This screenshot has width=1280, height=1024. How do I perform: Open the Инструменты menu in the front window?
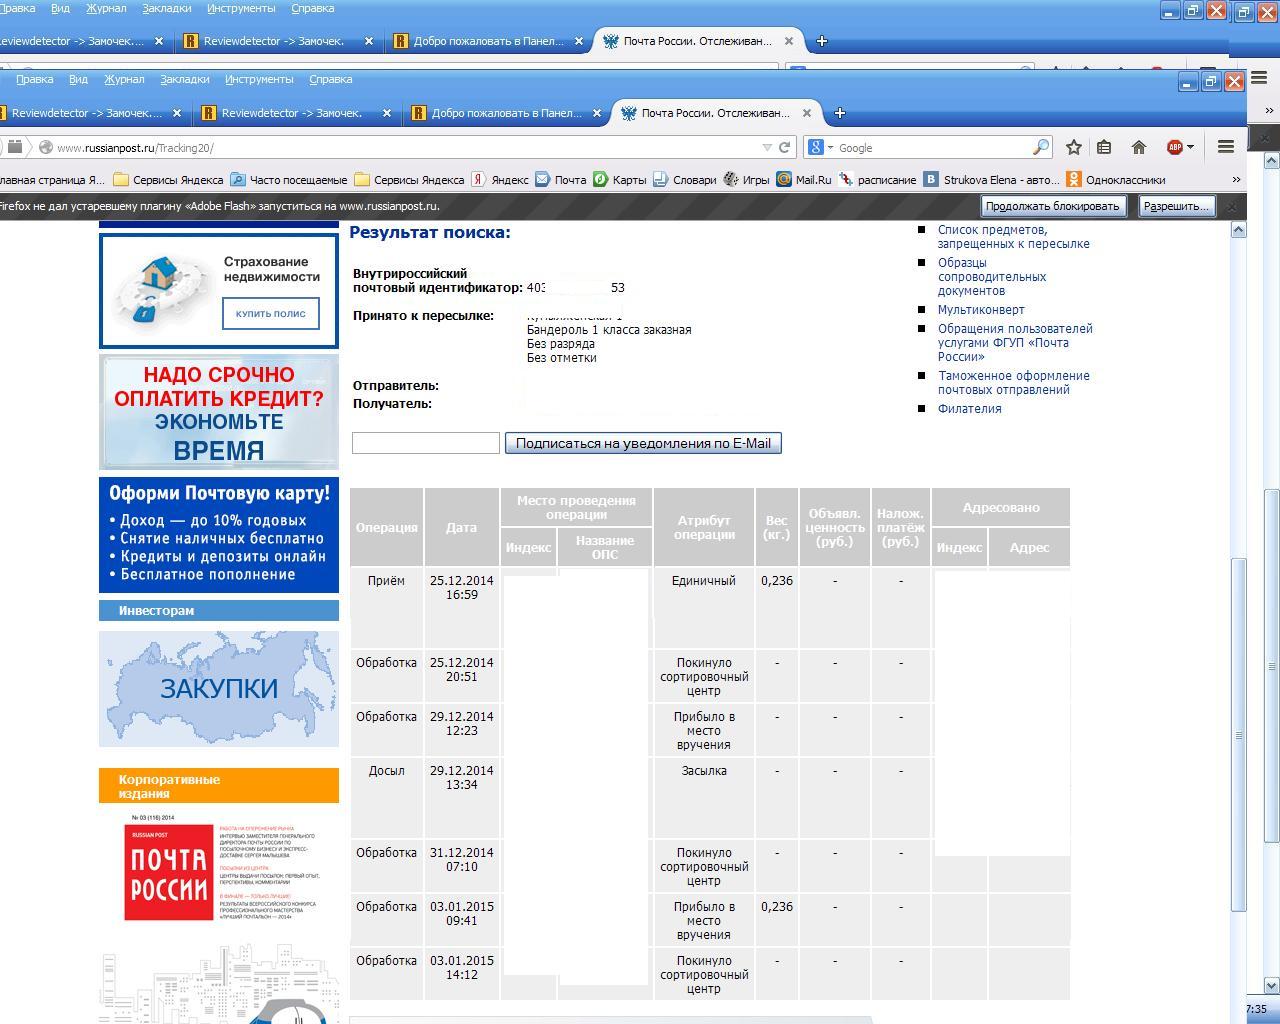(x=259, y=79)
